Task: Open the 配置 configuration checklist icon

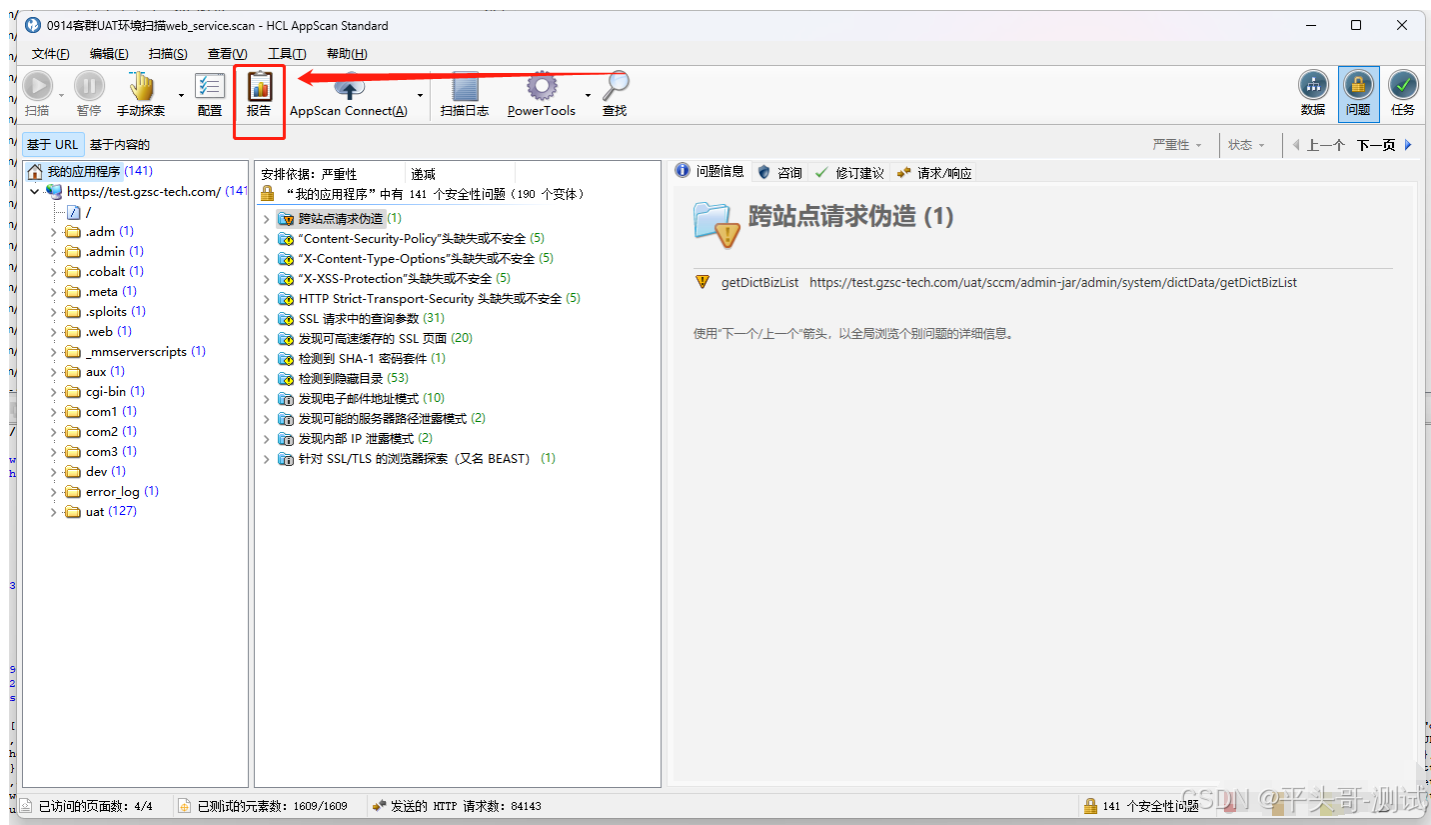Action: pyautogui.click(x=210, y=86)
